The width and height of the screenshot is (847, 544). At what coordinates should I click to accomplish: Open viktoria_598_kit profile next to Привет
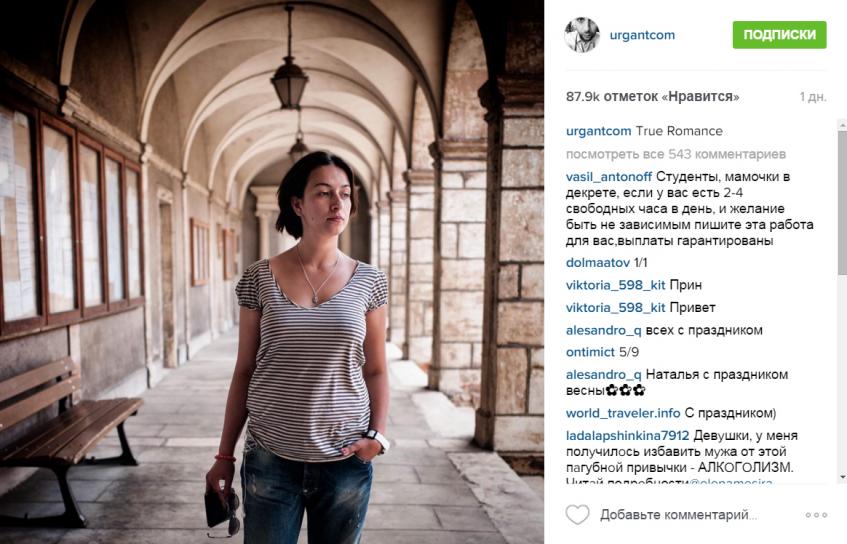coord(615,307)
